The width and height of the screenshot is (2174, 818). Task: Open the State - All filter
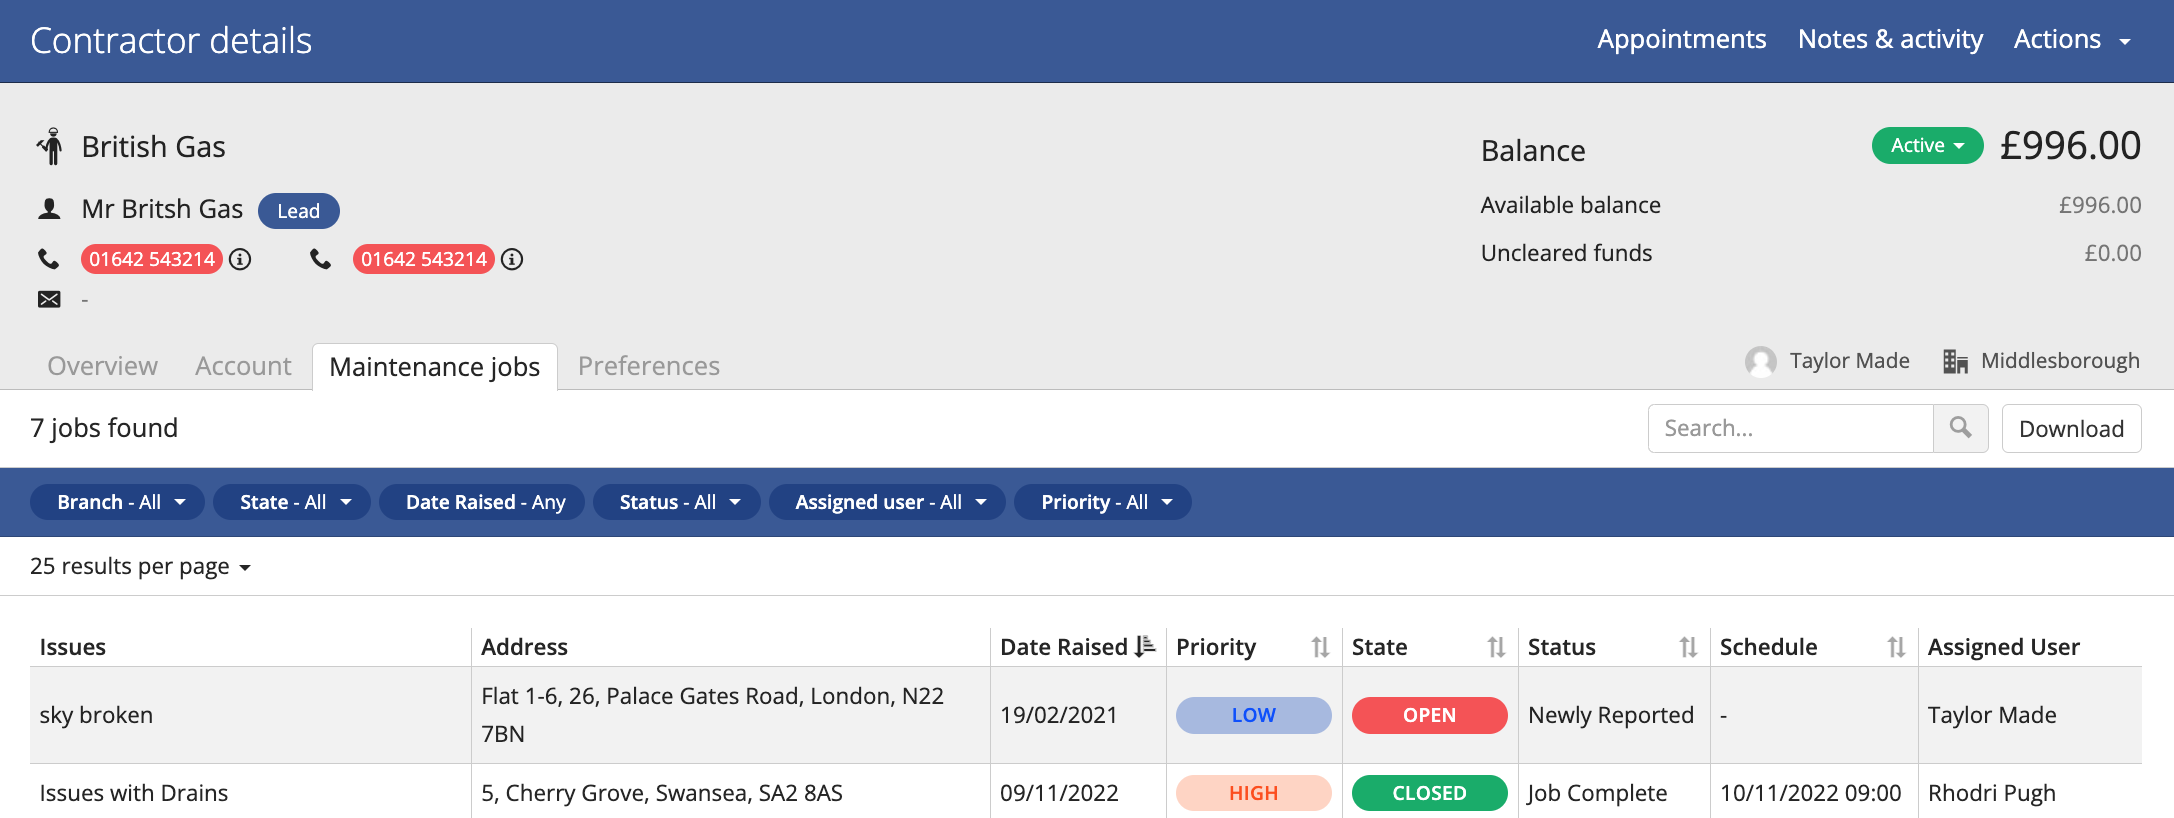tap(292, 502)
